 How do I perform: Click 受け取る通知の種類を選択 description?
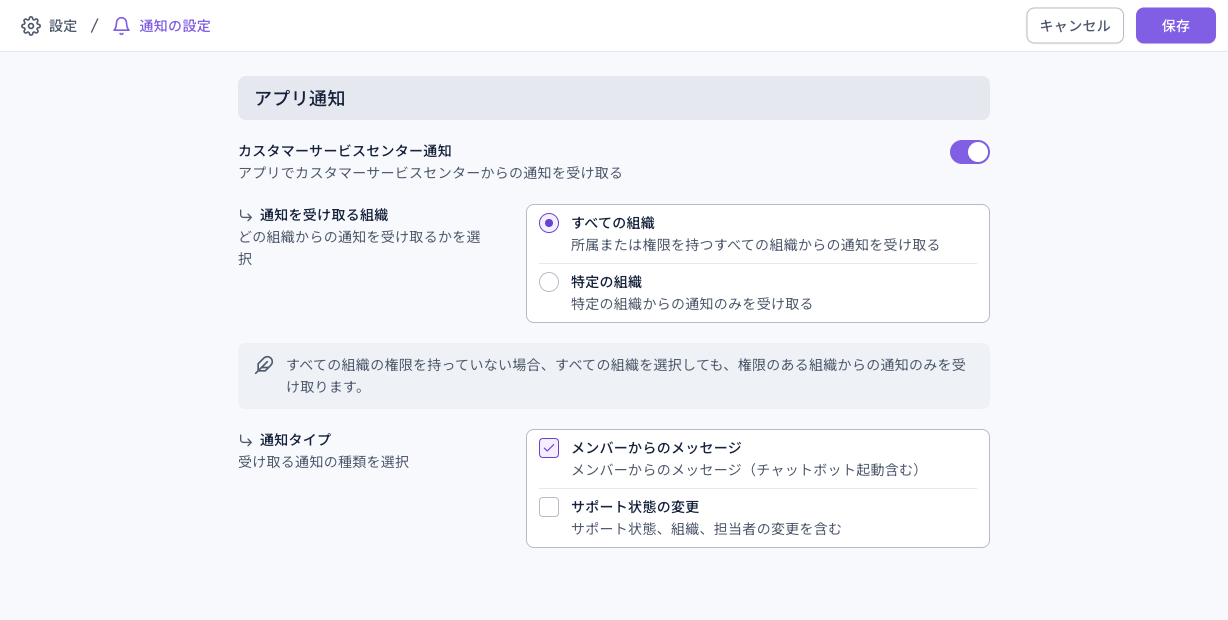[323, 462]
